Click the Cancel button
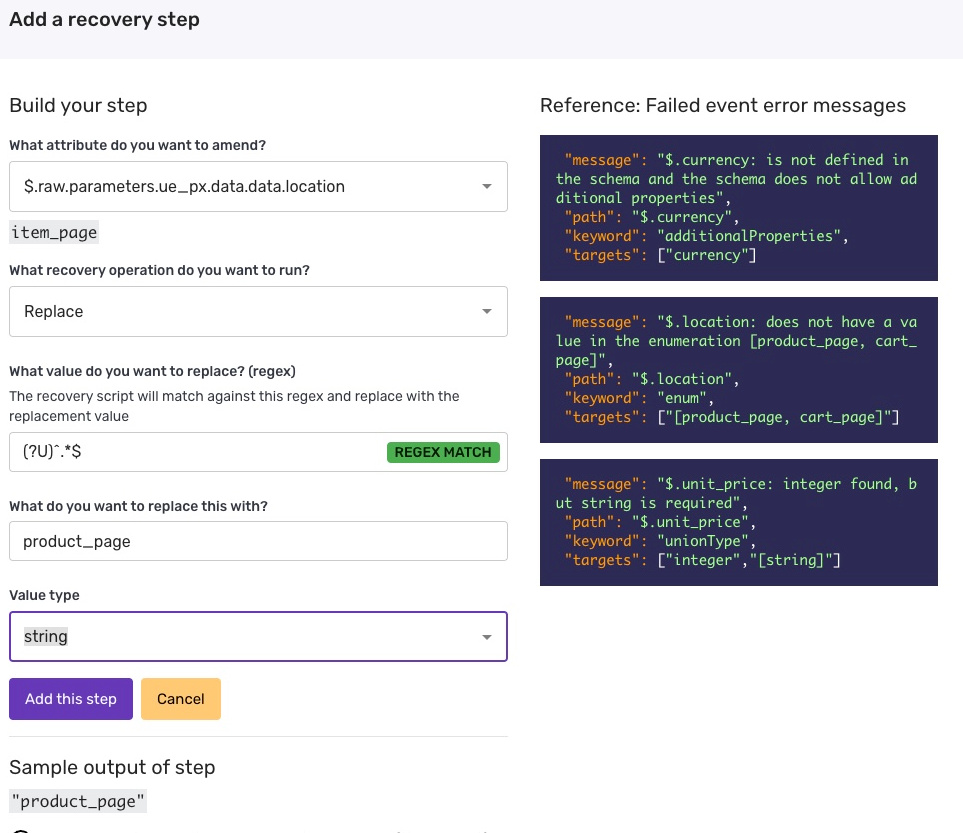This screenshot has height=833, width=963. [181, 699]
